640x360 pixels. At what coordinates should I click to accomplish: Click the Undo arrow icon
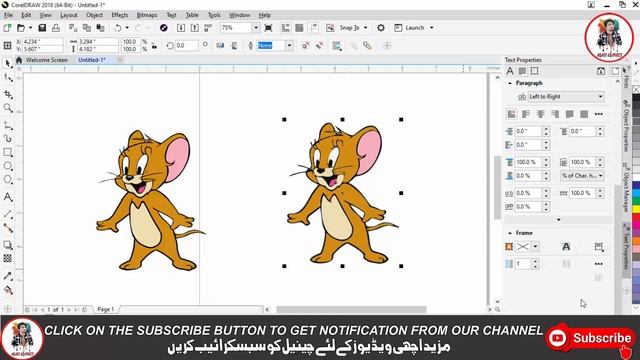(118, 28)
